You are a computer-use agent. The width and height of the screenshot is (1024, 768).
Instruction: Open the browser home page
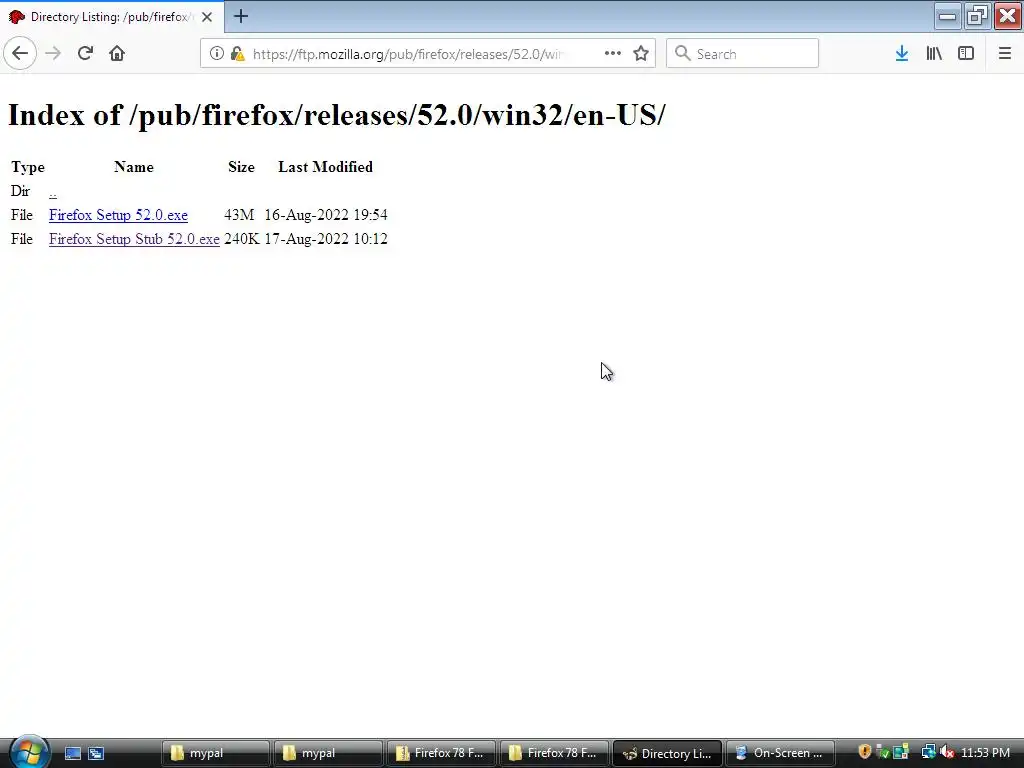pyautogui.click(x=117, y=54)
